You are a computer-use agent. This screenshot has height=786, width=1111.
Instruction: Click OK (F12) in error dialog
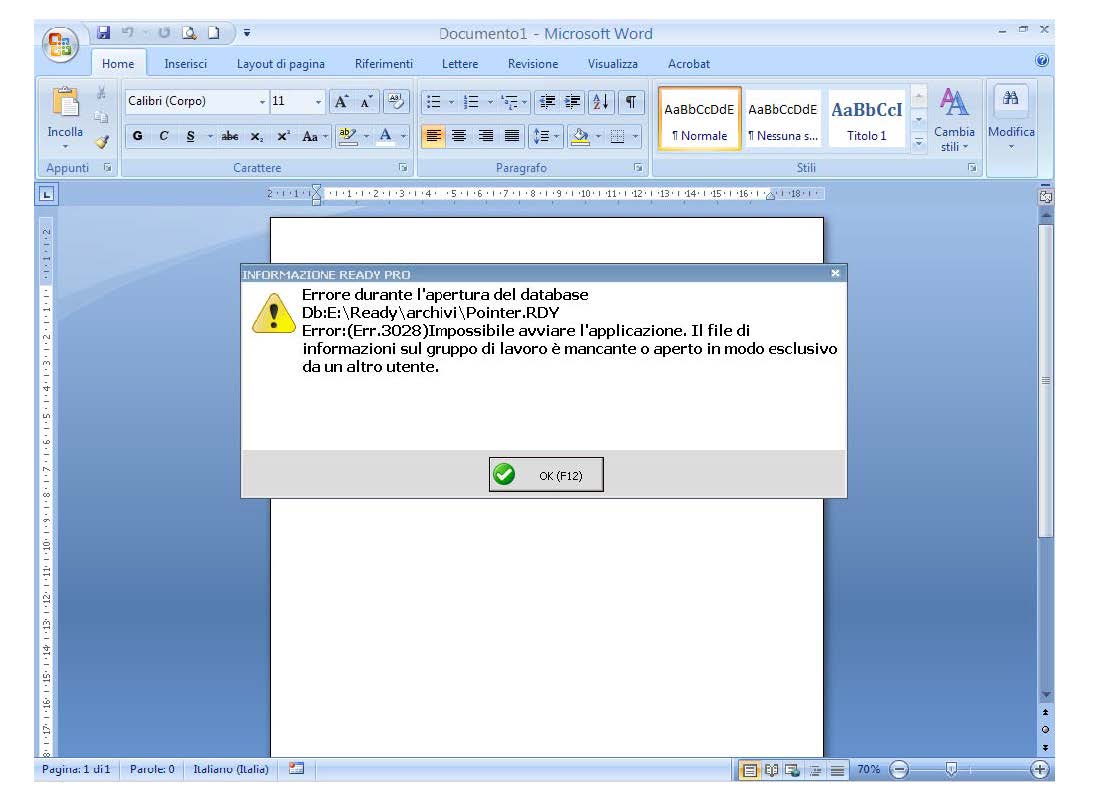click(x=546, y=474)
